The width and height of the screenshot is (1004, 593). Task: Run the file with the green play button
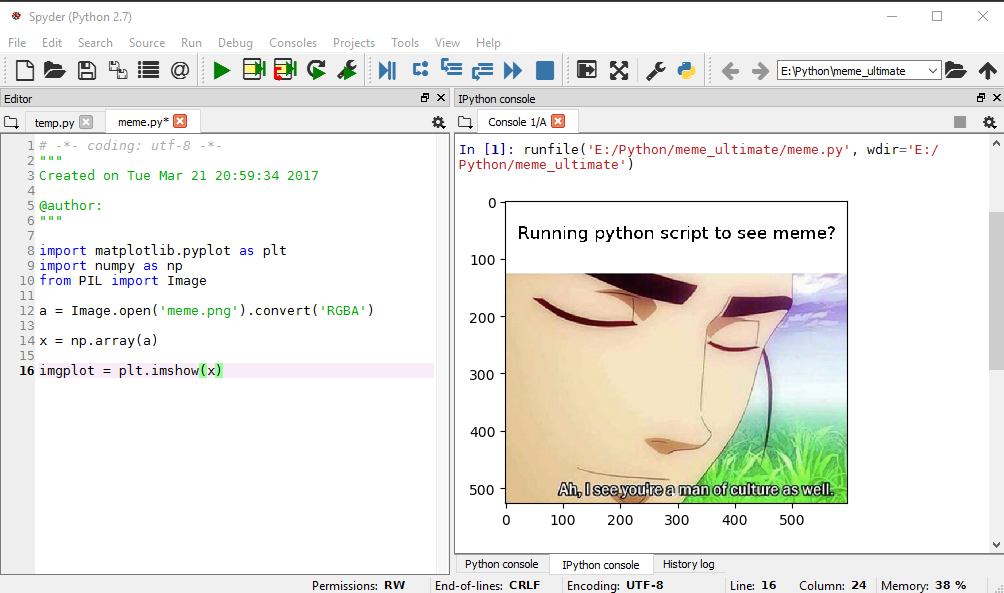[222, 70]
